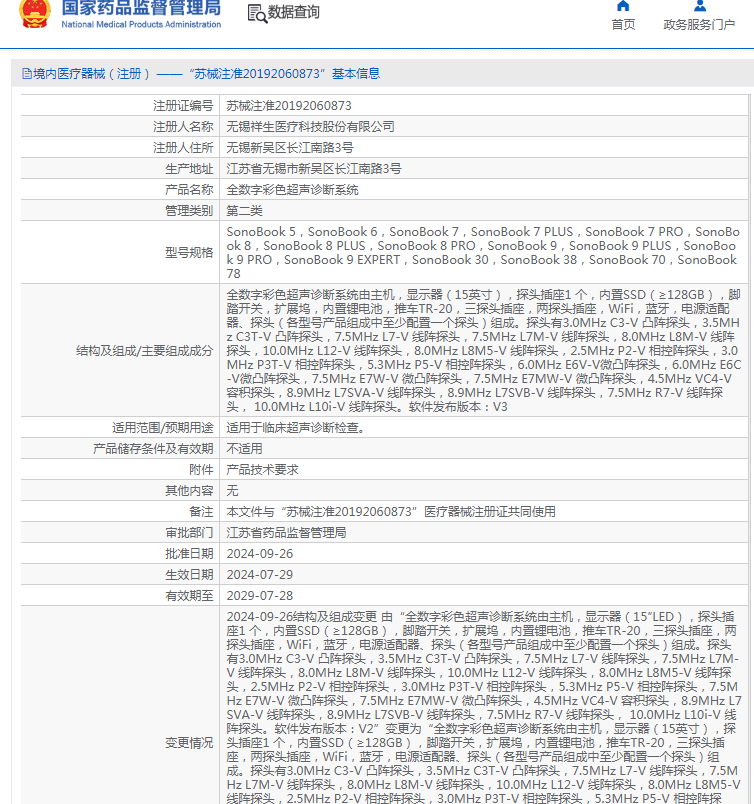Click the 其他内容 value 无
Screen dimensions: 754x804
(232, 491)
